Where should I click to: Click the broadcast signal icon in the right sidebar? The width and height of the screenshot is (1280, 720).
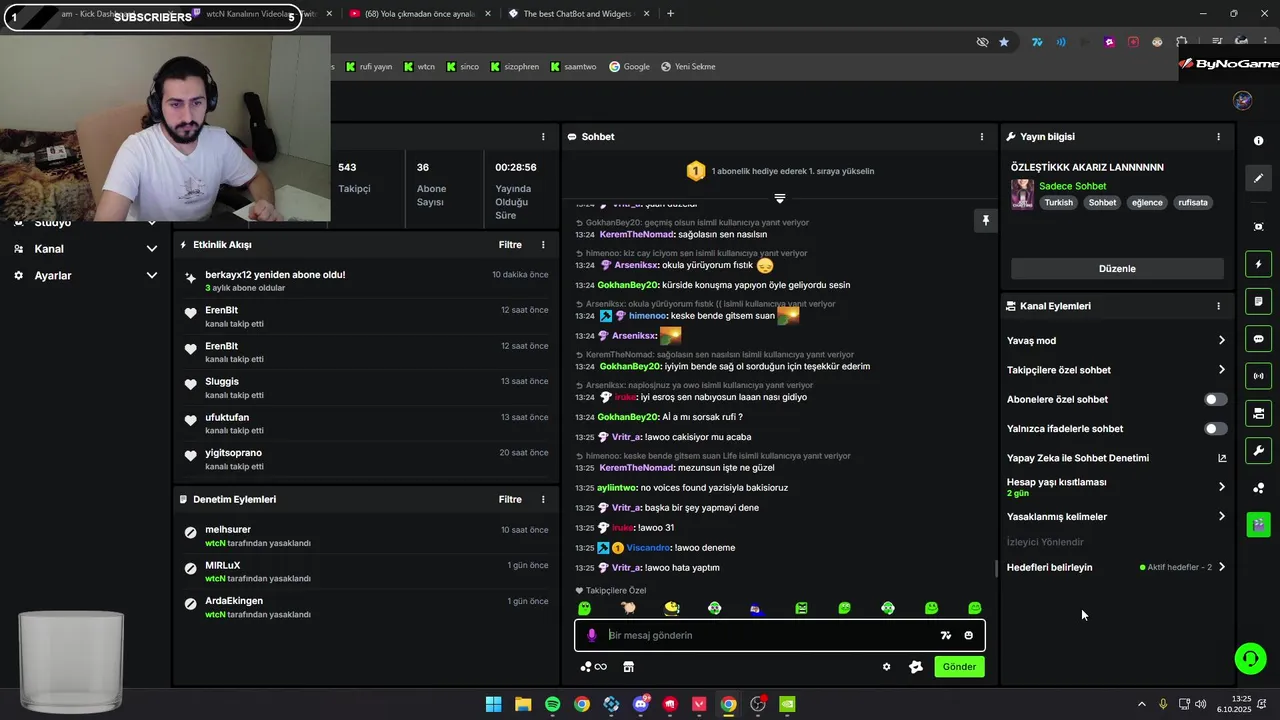pos(1258,376)
